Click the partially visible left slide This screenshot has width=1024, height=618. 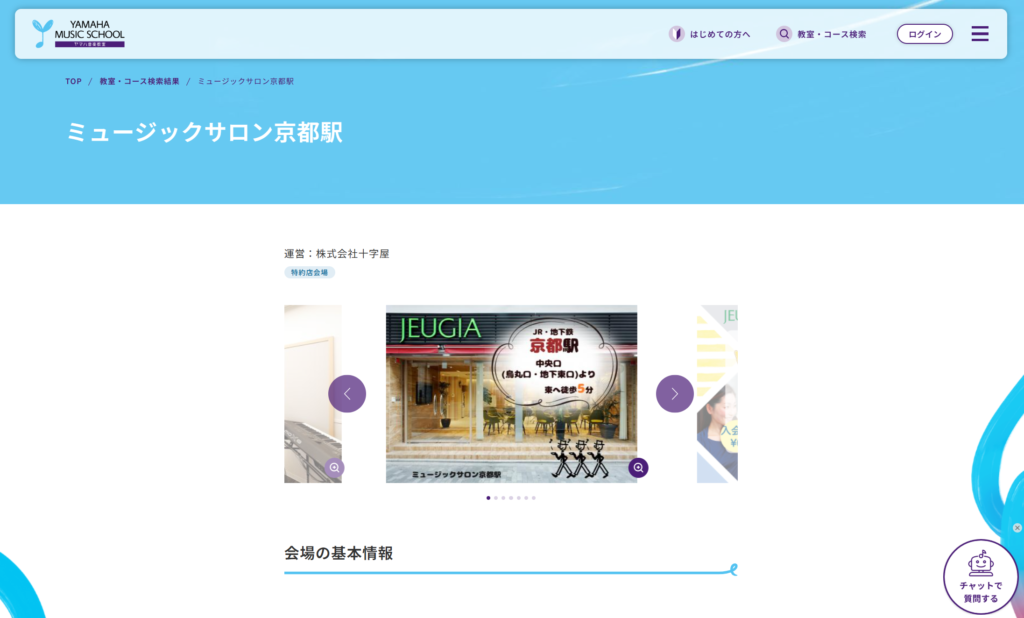click(313, 394)
